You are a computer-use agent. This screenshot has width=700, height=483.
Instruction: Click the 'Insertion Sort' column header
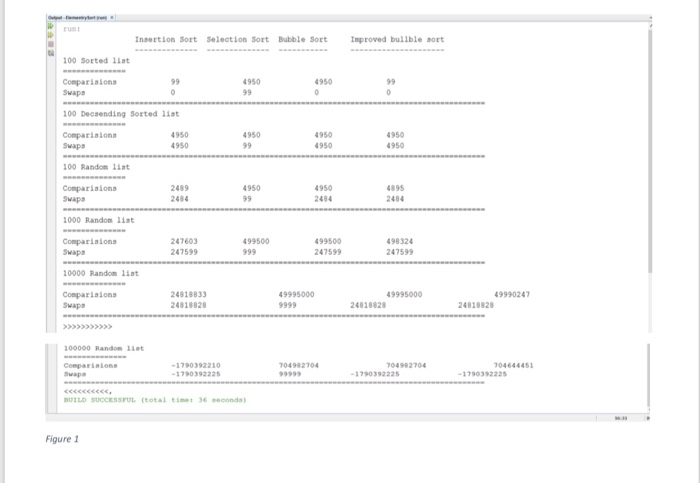[166, 39]
